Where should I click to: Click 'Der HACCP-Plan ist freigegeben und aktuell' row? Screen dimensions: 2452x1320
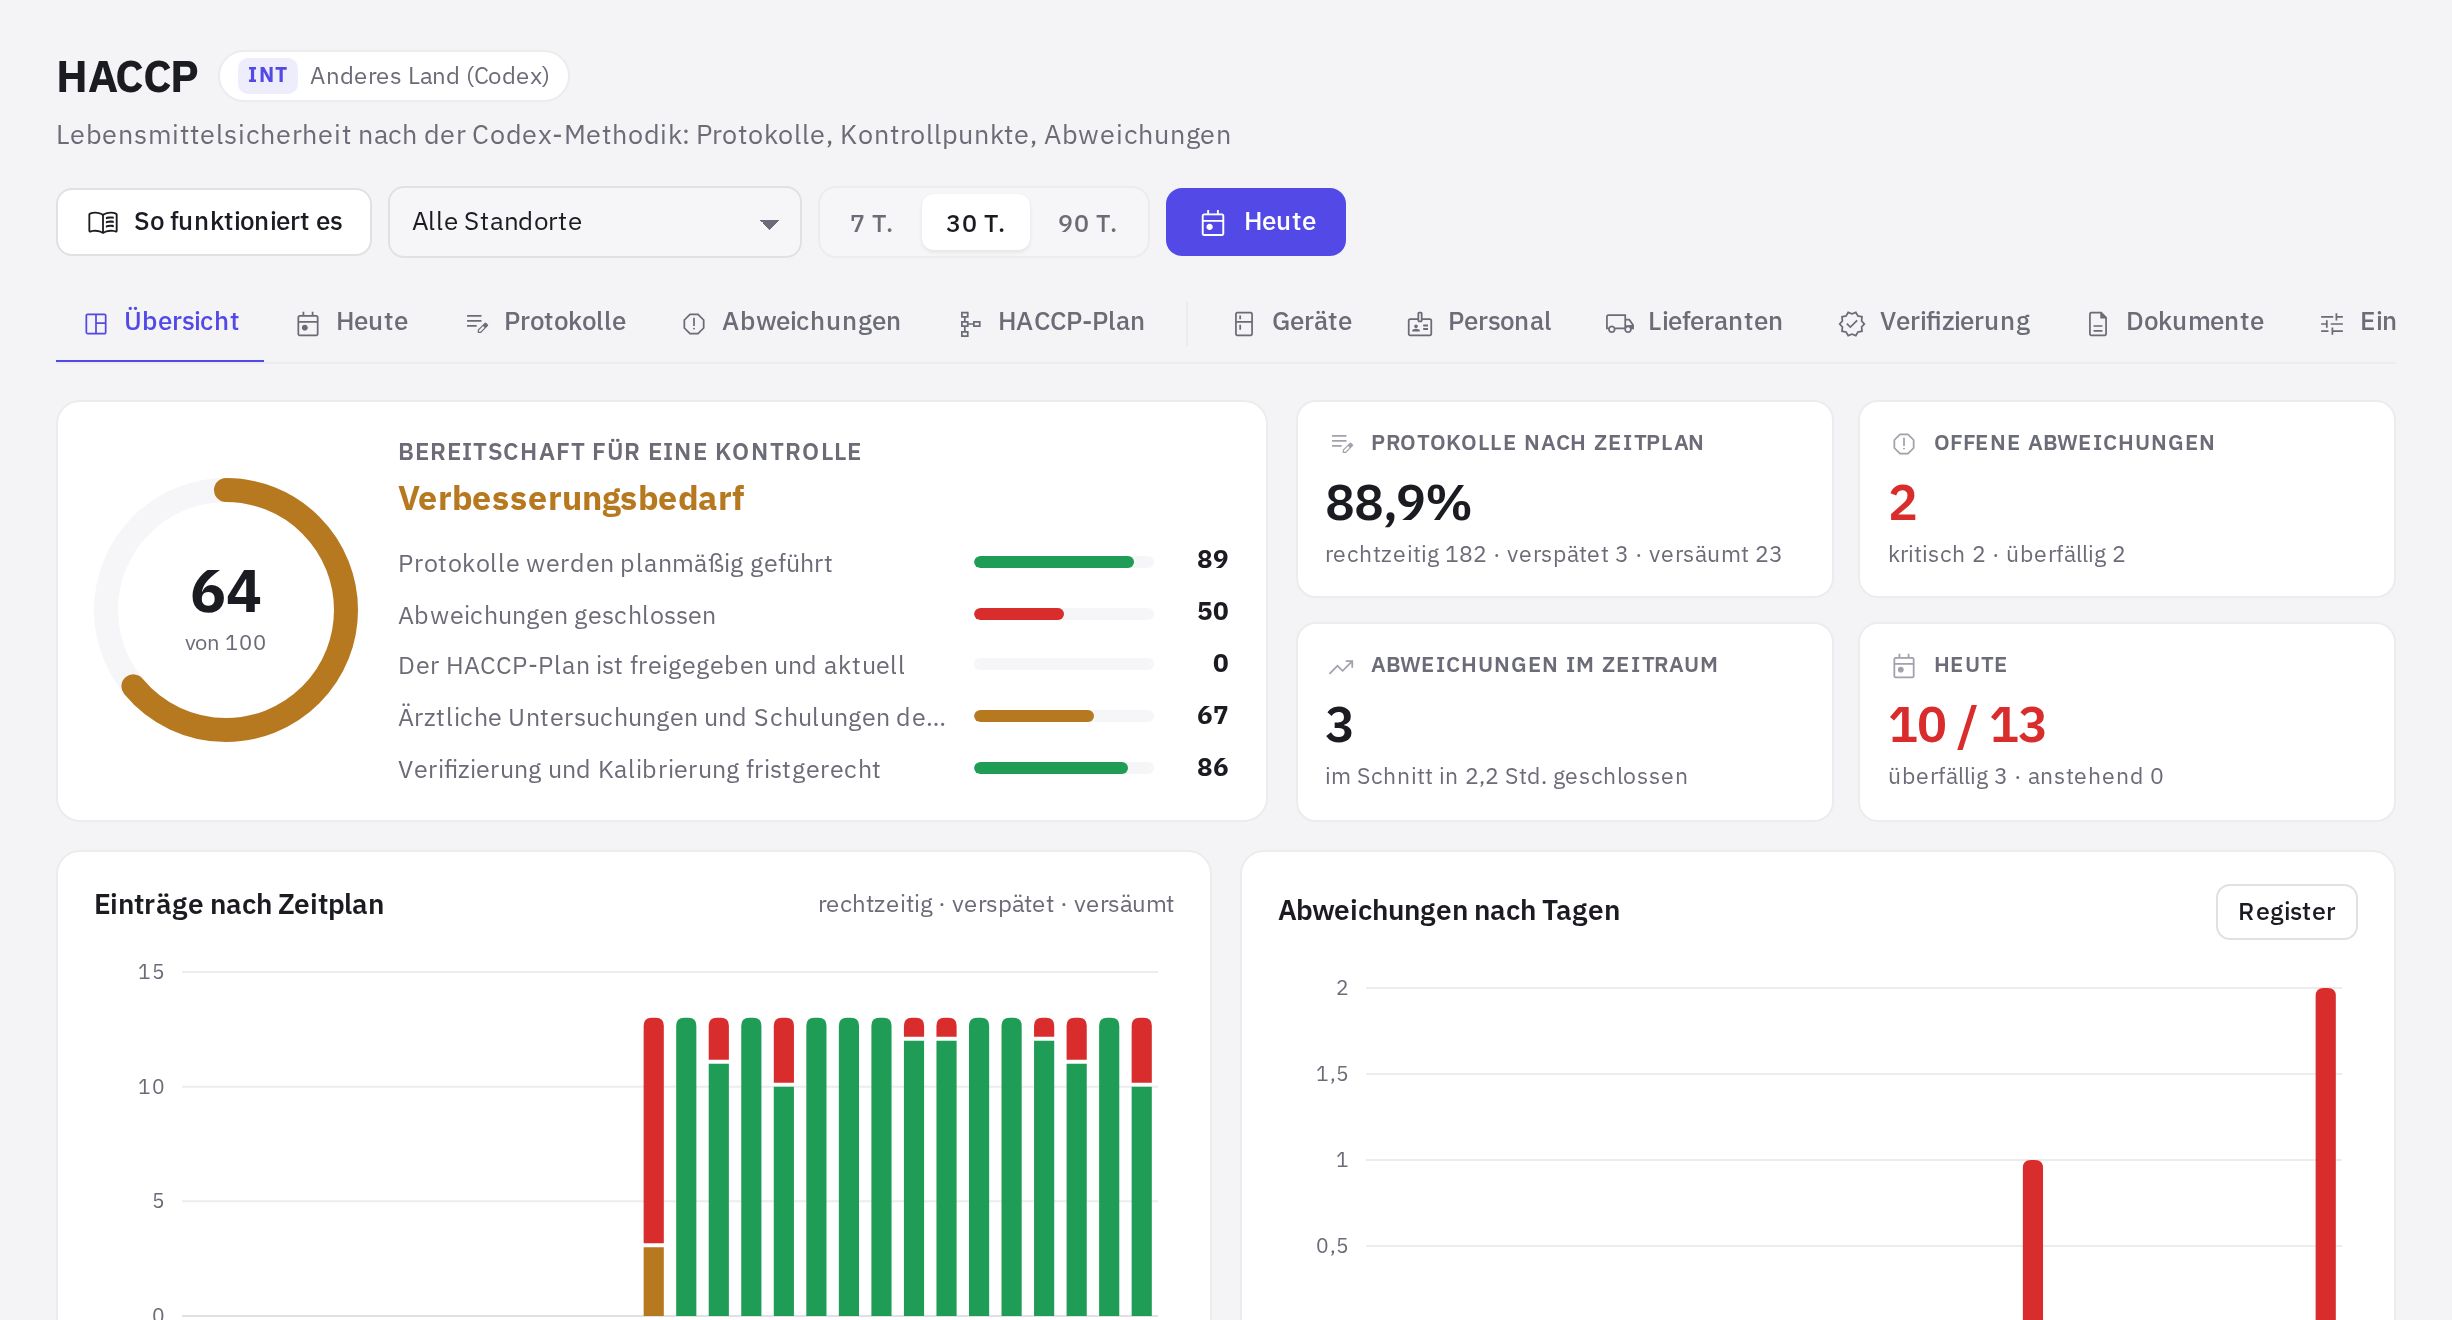click(813, 665)
